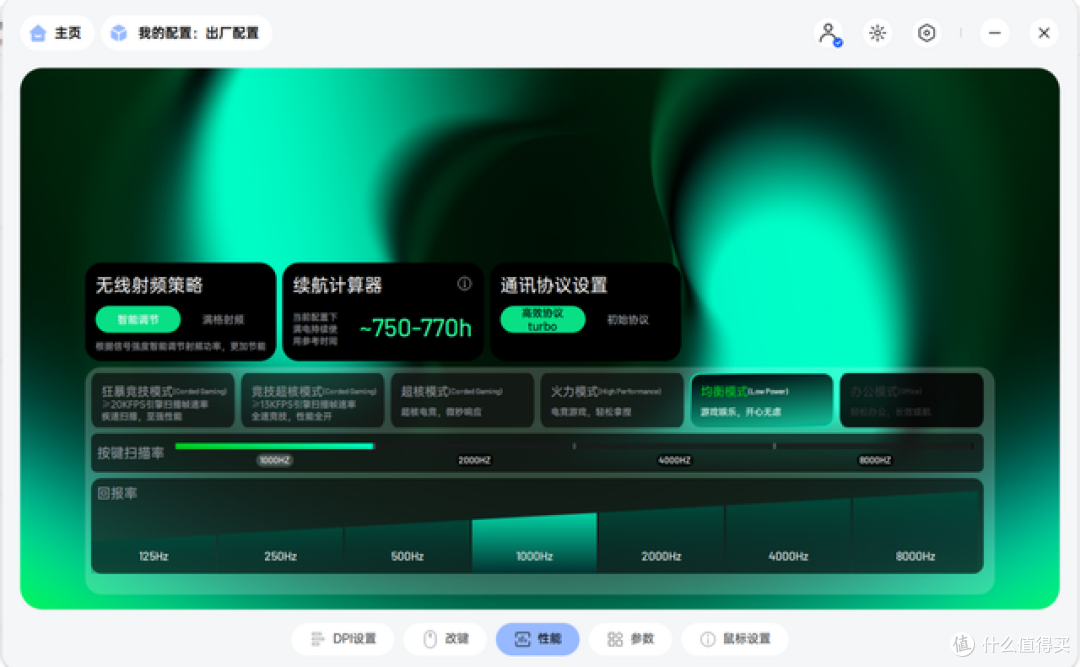Click the 无线射频策略 heading
The image size is (1080, 667).
[149, 285]
